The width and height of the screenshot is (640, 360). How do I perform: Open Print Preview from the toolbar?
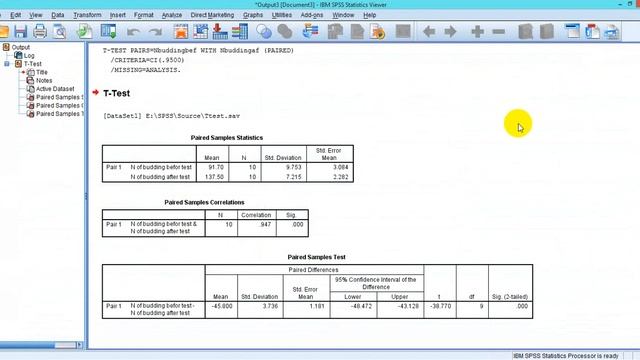click(60, 31)
